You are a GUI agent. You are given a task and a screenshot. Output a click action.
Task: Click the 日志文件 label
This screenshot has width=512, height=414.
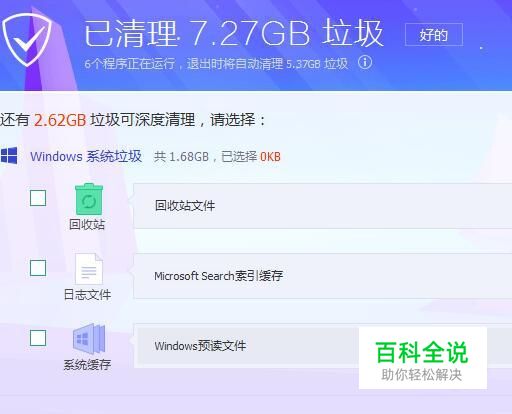point(87,295)
